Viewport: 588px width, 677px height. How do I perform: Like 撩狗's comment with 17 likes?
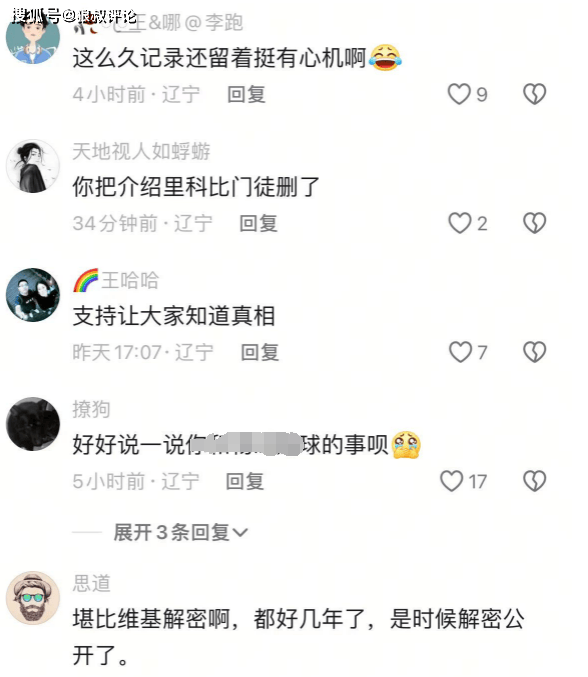pos(452,481)
